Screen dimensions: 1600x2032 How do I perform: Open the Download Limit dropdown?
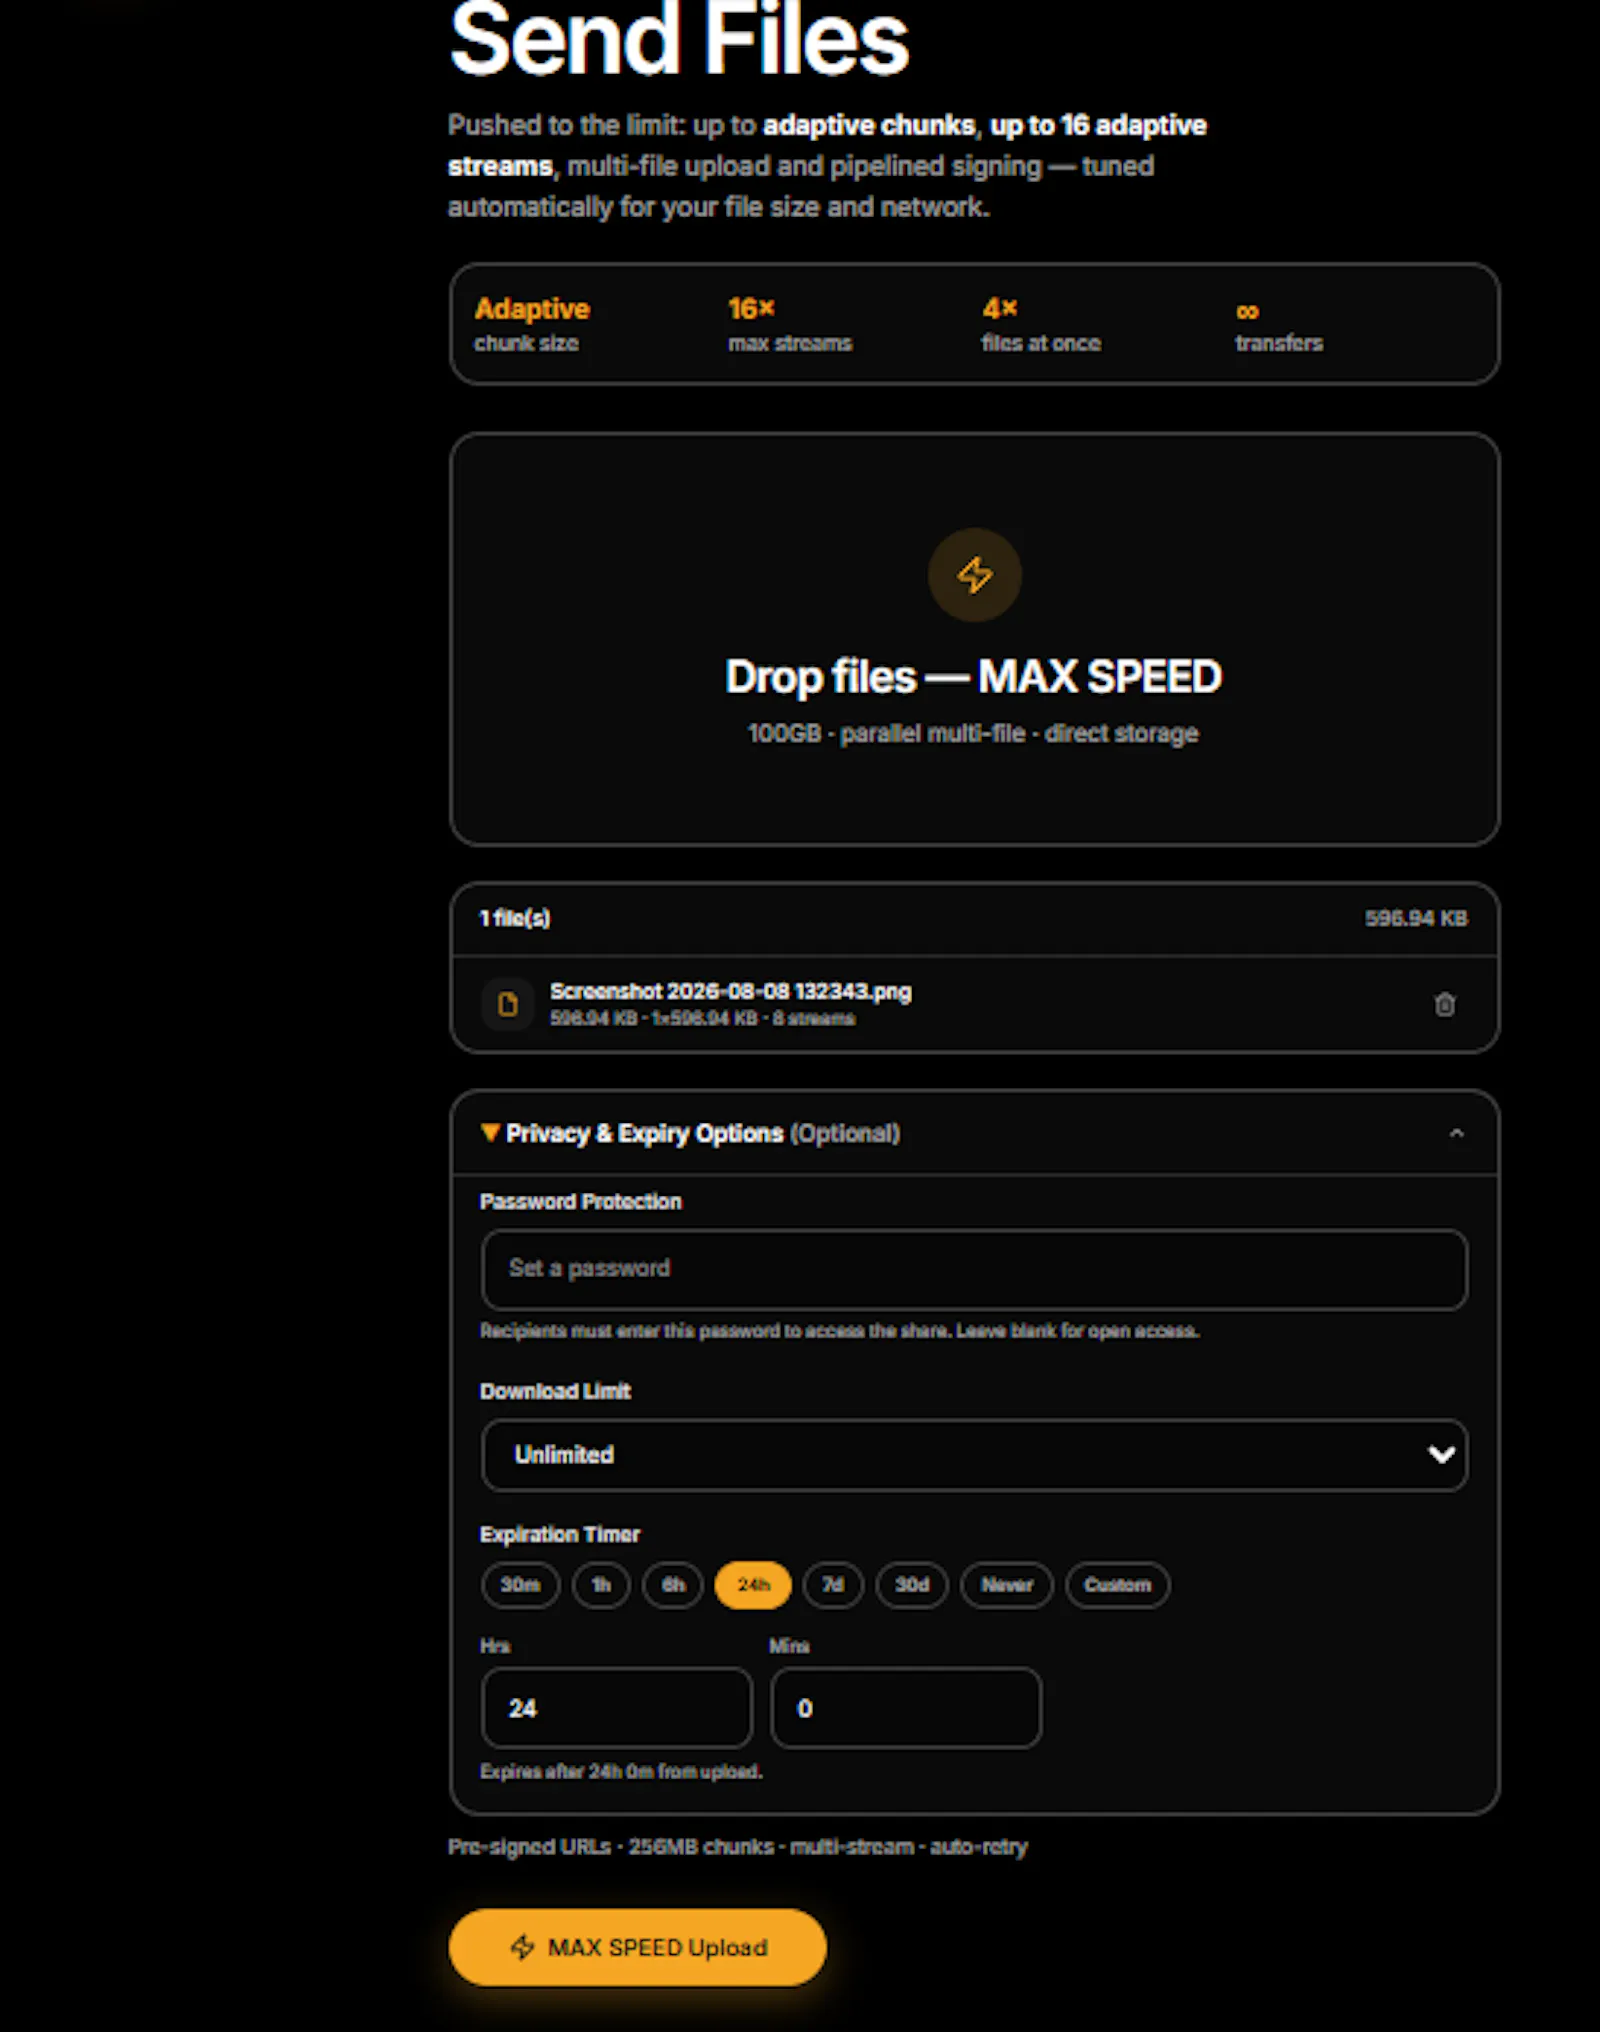pyautogui.click(x=974, y=1455)
